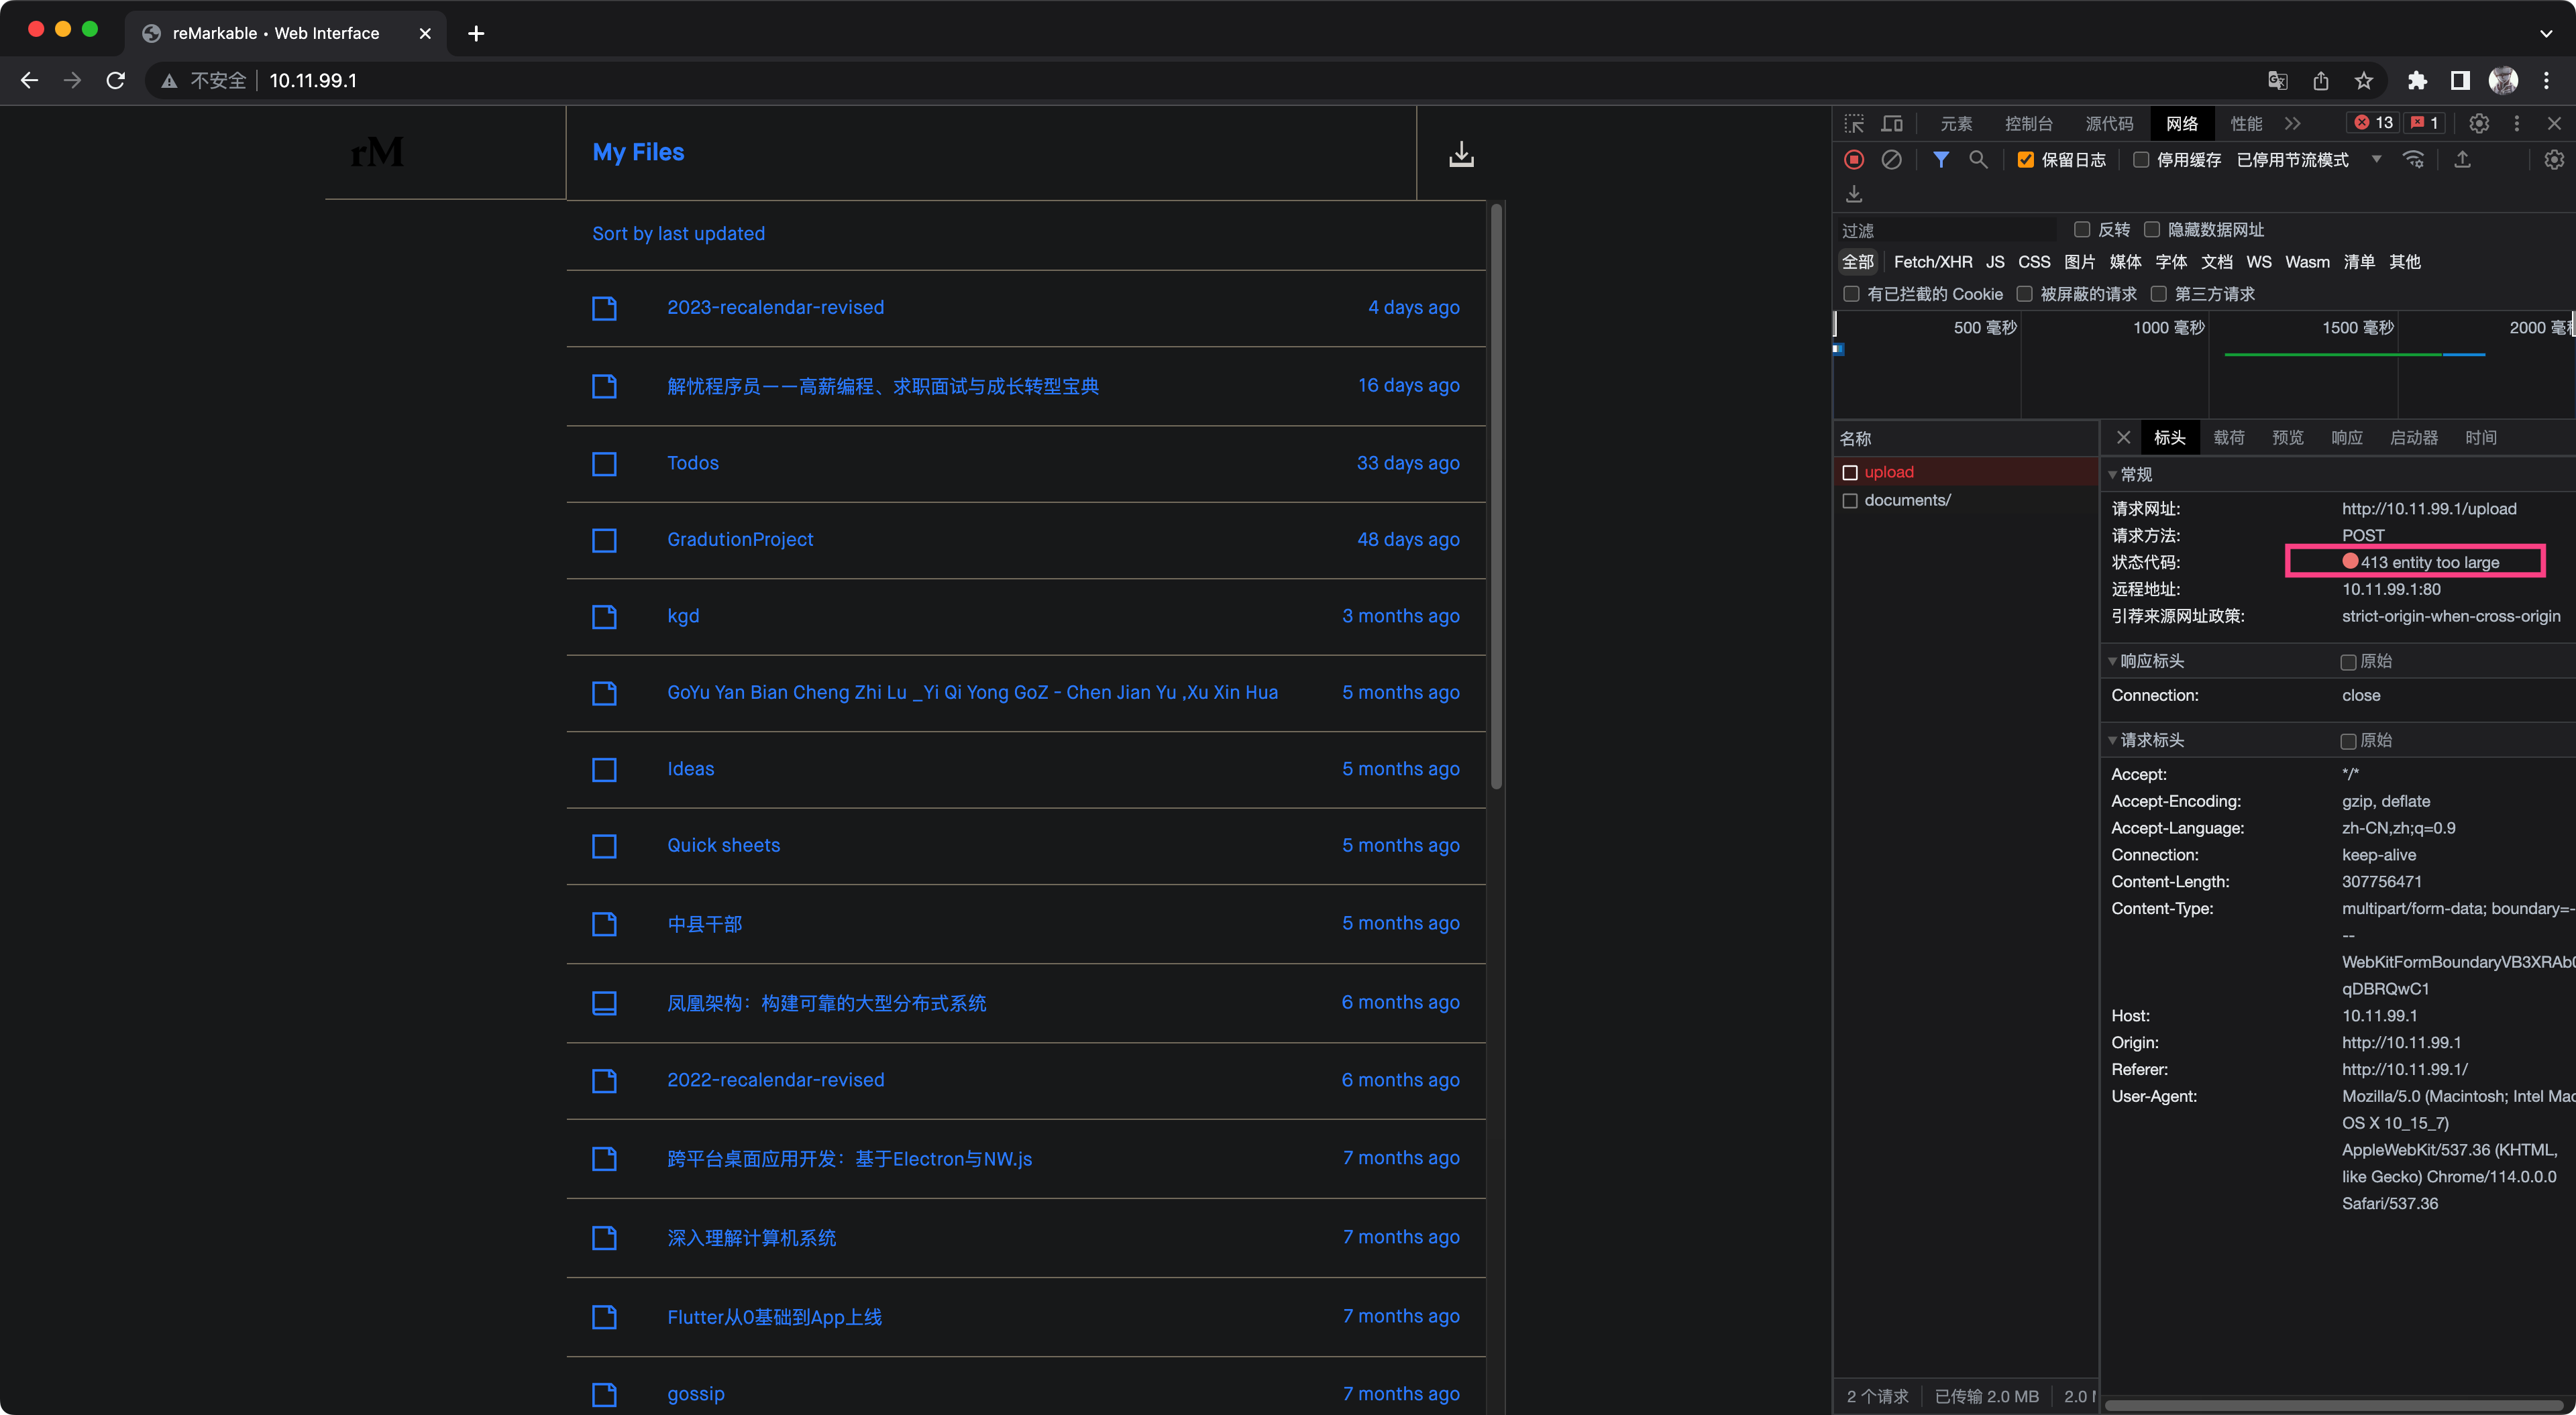Open the throttling dropdown 已停用节流模式

[x=2309, y=159]
